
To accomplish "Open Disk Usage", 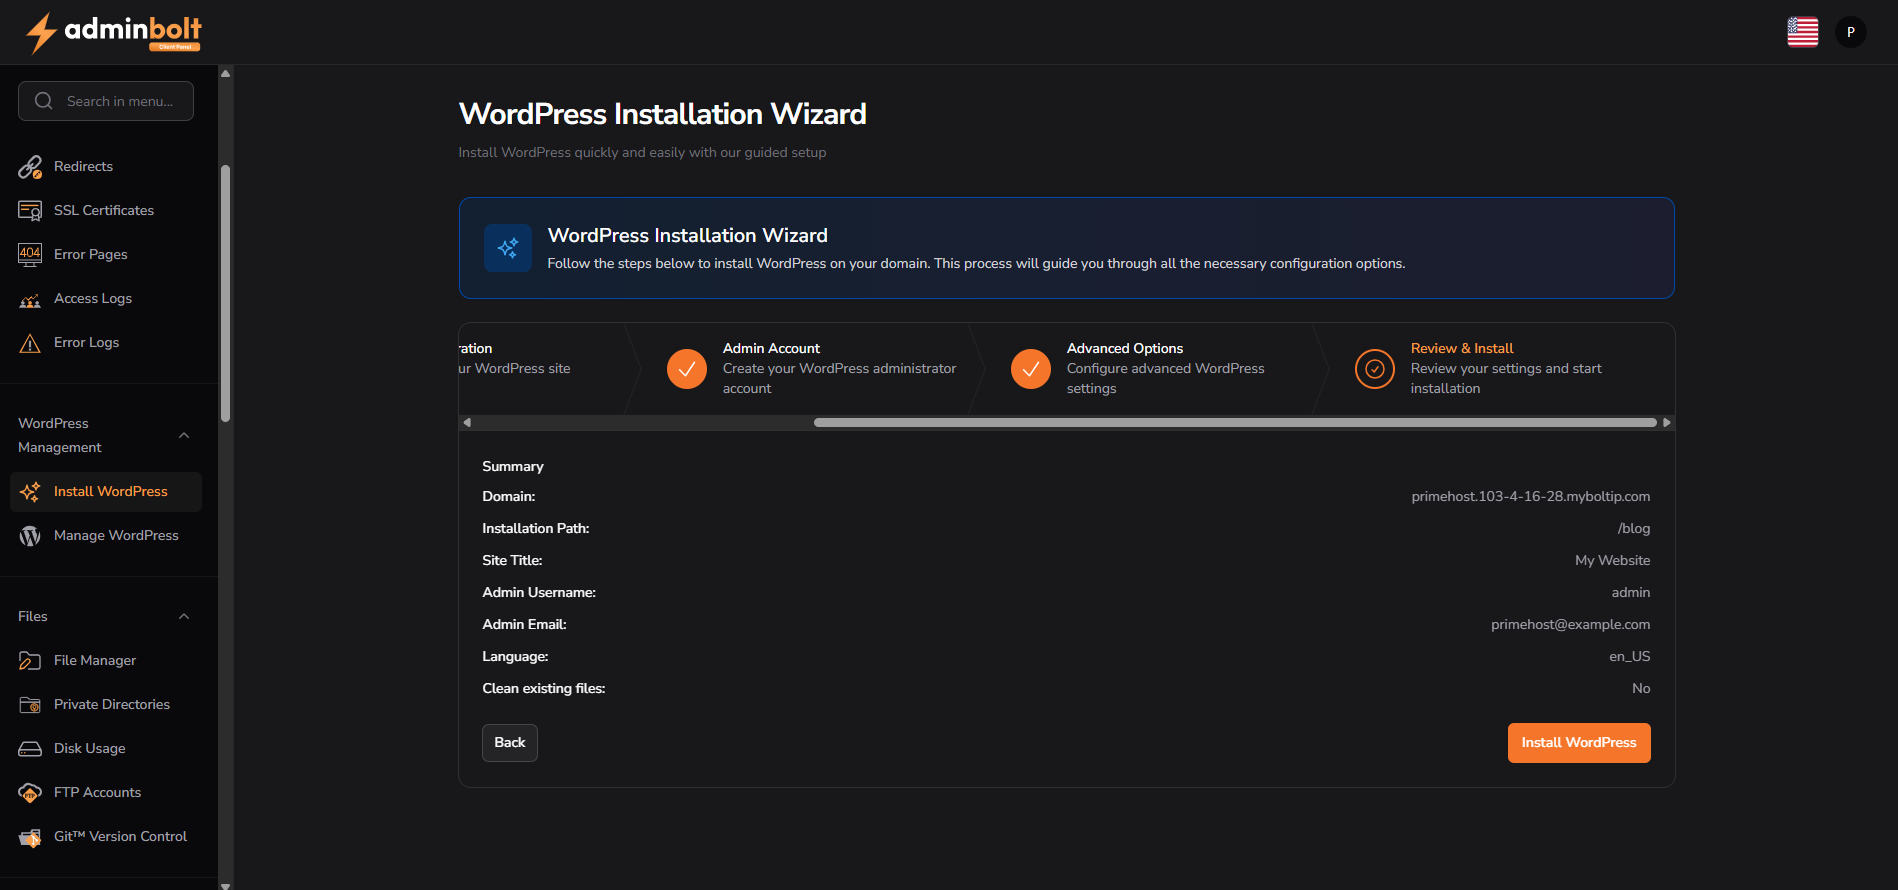I will [x=106, y=749].
